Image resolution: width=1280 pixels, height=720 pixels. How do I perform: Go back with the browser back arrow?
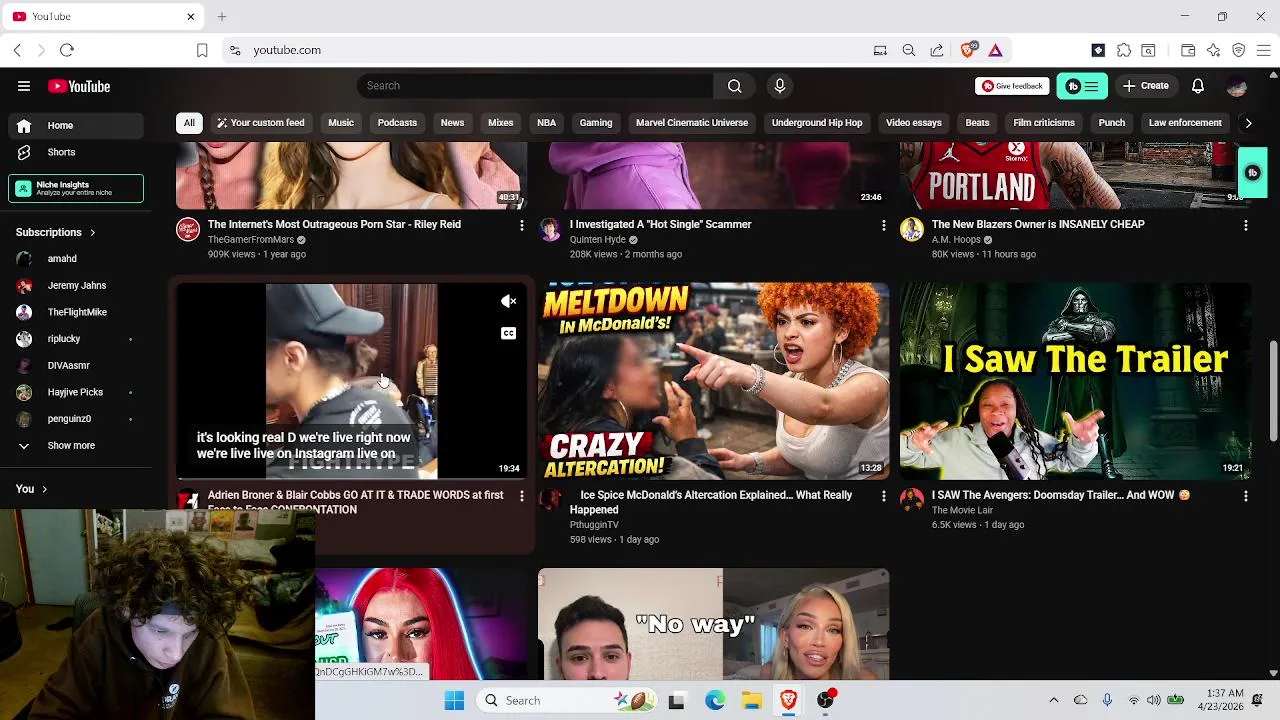(17, 50)
